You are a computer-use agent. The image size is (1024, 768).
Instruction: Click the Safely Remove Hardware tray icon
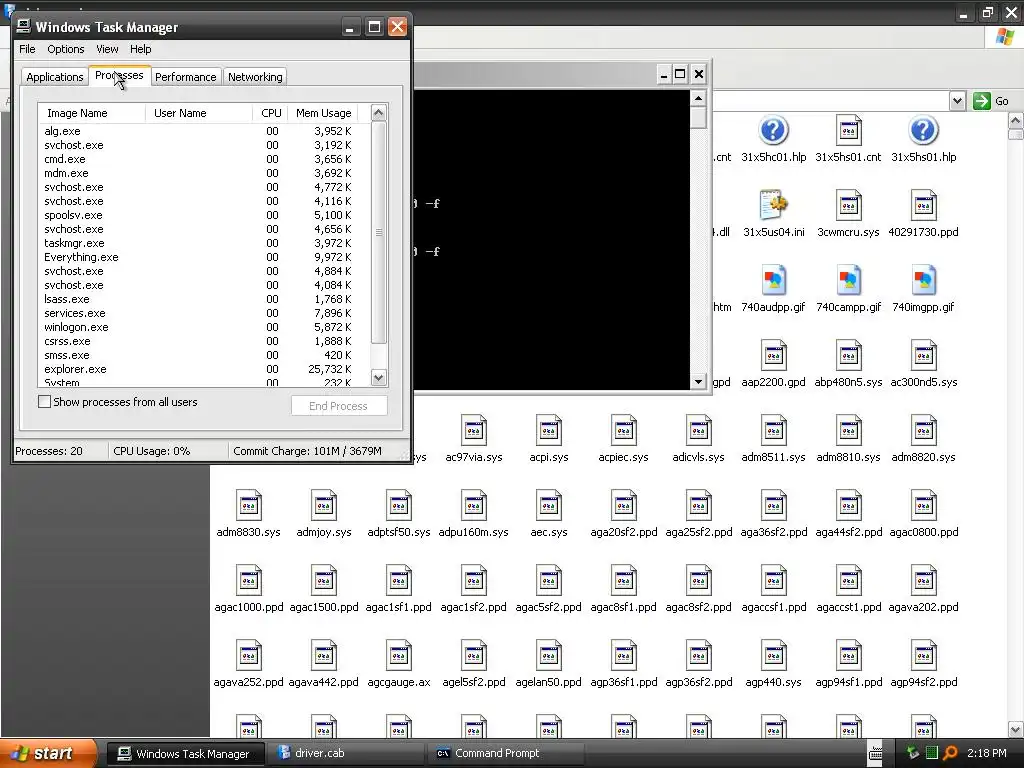pyautogui.click(x=913, y=753)
